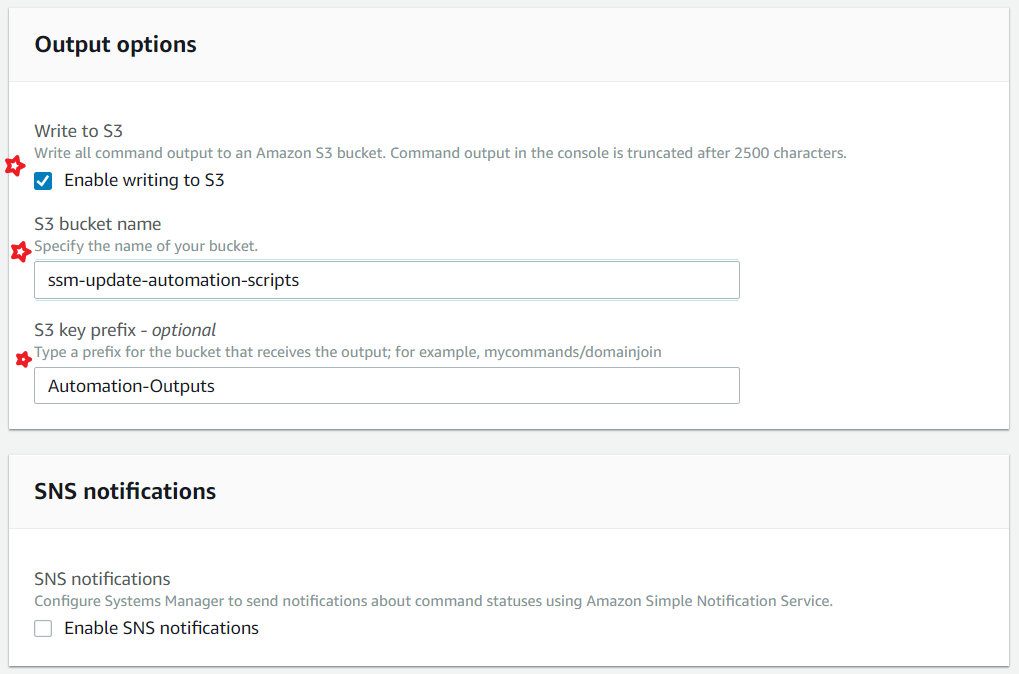This screenshot has height=674, width=1019.
Task: Click the red star beside S3 key prefix
Action: tap(23, 359)
